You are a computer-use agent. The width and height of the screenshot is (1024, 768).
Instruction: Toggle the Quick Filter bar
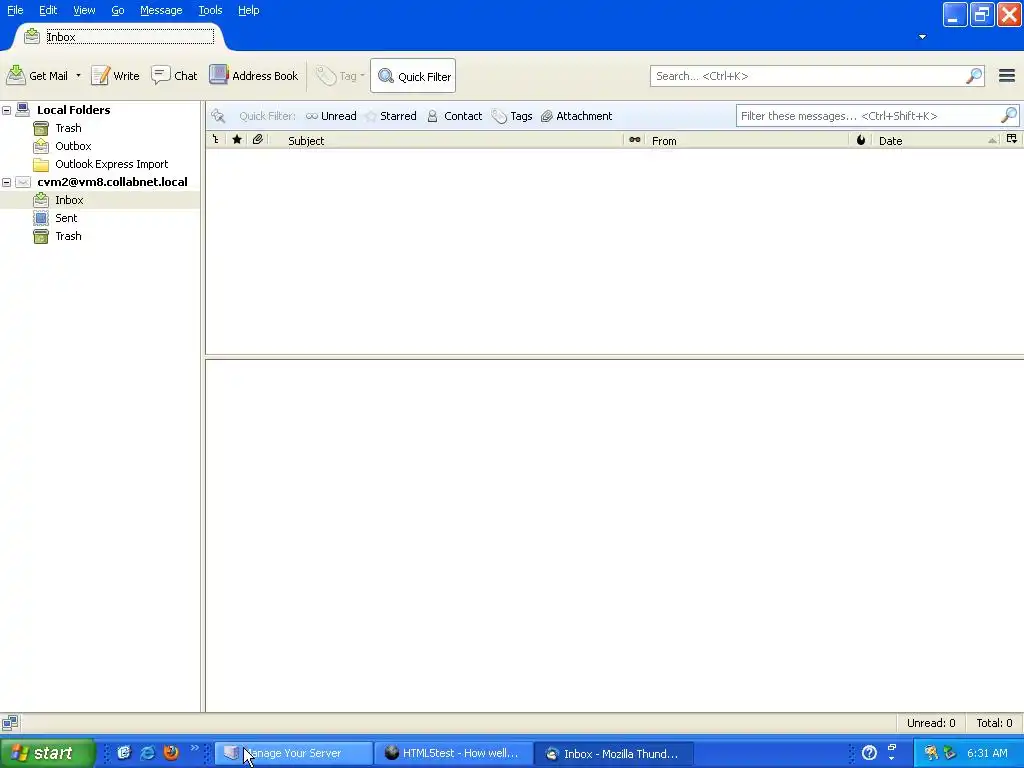(x=413, y=76)
